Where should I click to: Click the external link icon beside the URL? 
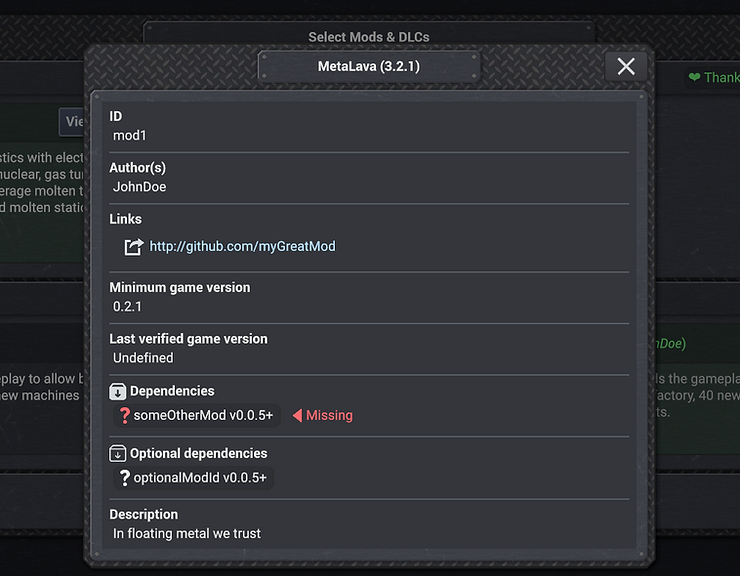pyautogui.click(x=133, y=247)
